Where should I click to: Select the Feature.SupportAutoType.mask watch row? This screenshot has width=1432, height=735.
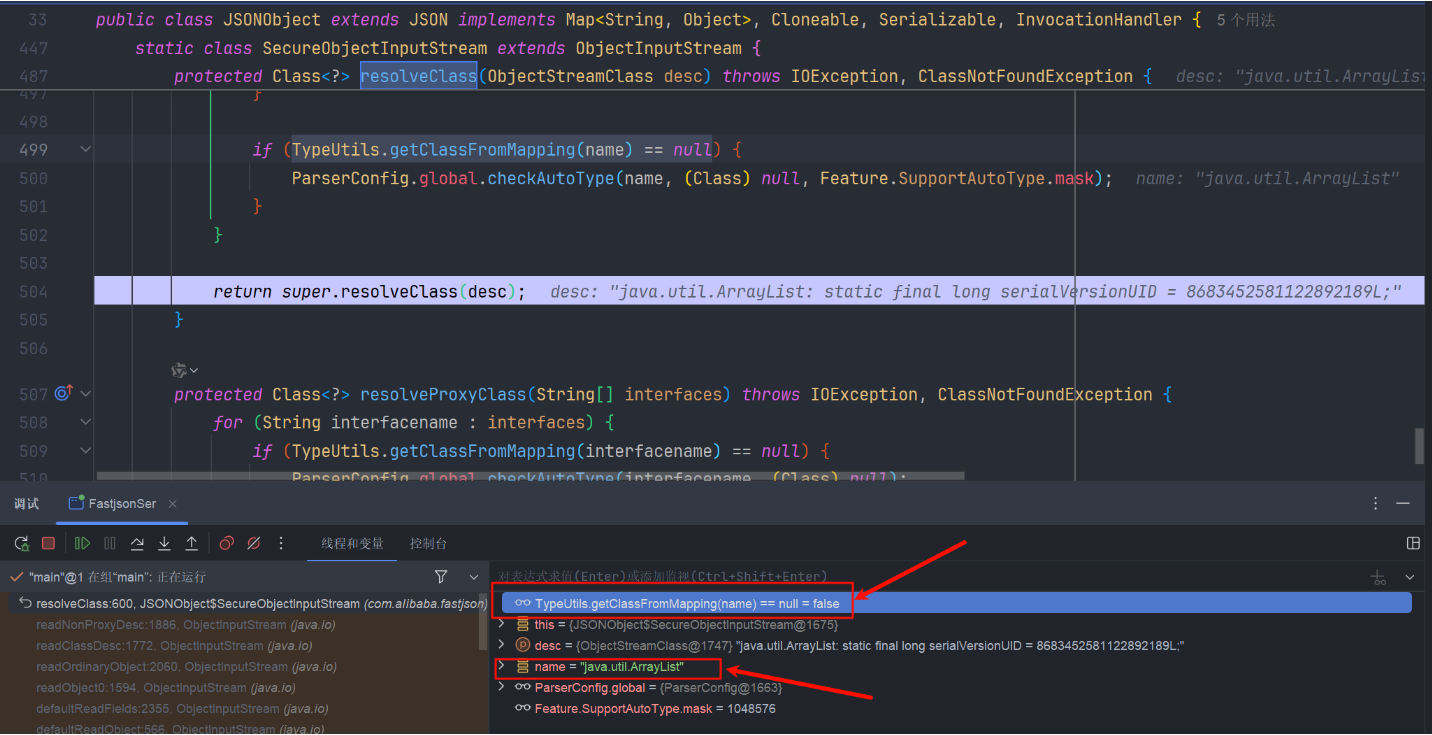(956, 708)
